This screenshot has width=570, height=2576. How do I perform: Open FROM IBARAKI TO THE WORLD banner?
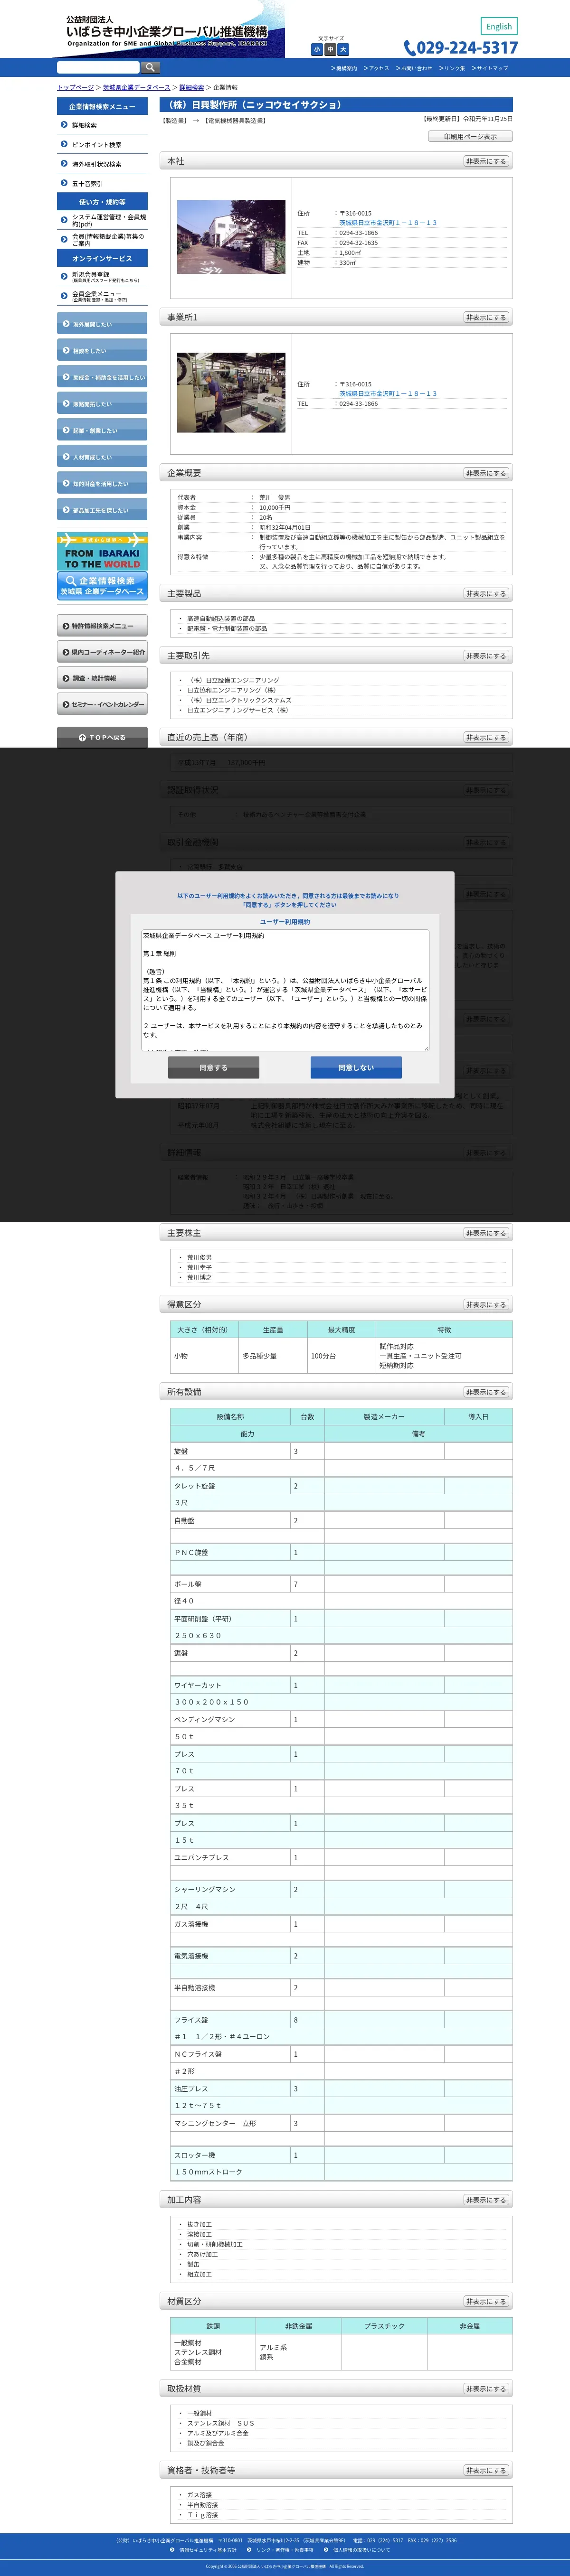click(x=102, y=552)
